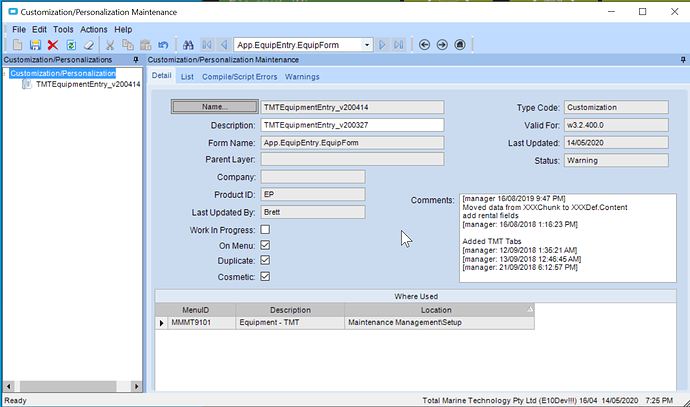Click into the Description text field
Viewport: 690px width, 407px height.
click(x=351, y=125)
